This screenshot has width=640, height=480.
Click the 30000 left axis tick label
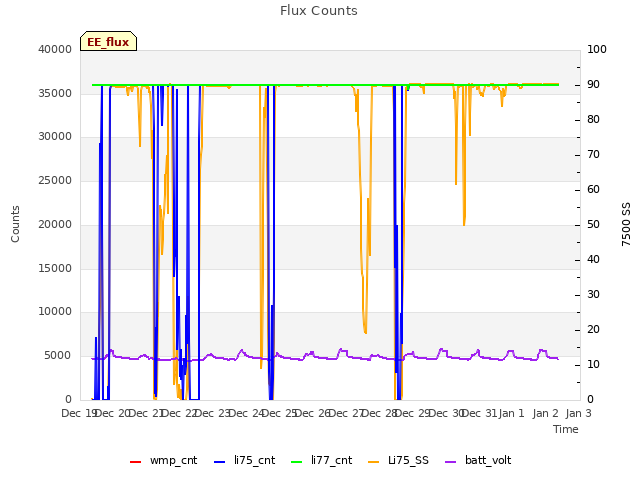coord(55,137)
